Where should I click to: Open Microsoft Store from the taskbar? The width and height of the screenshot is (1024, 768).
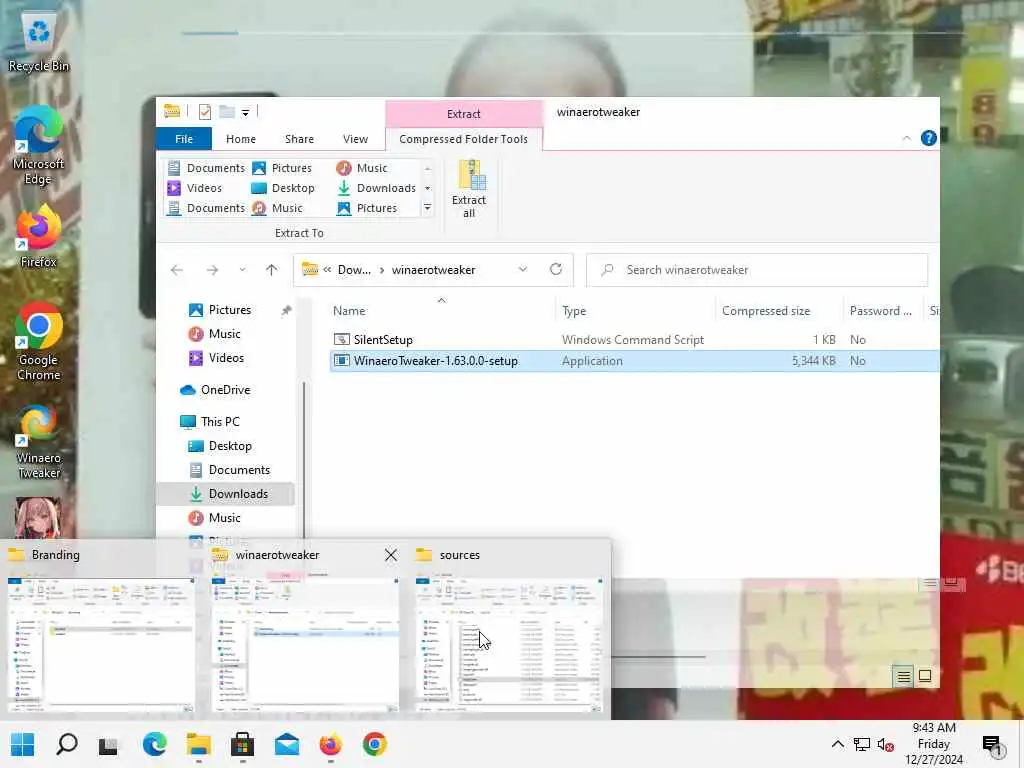[x=242, y=744]
